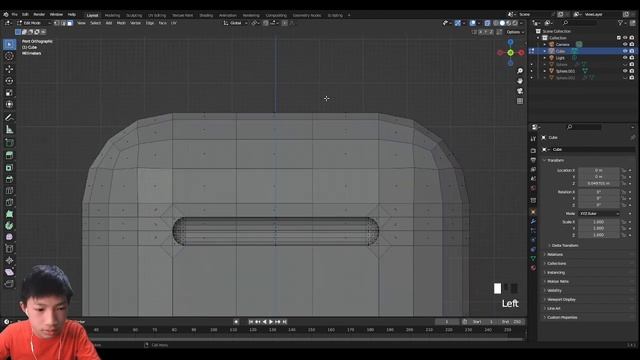
Task: Open the File menu
Action: pos(14,15)
